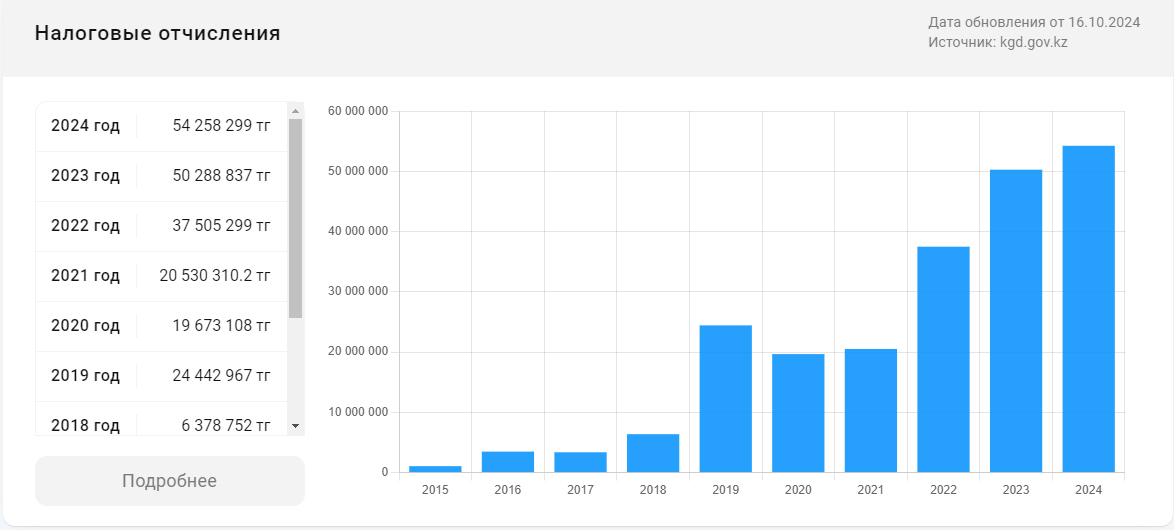The height and width of the screenshot is (530, 1174).
Task: Click the 2018 bar in chart
Action: (653, 453)
